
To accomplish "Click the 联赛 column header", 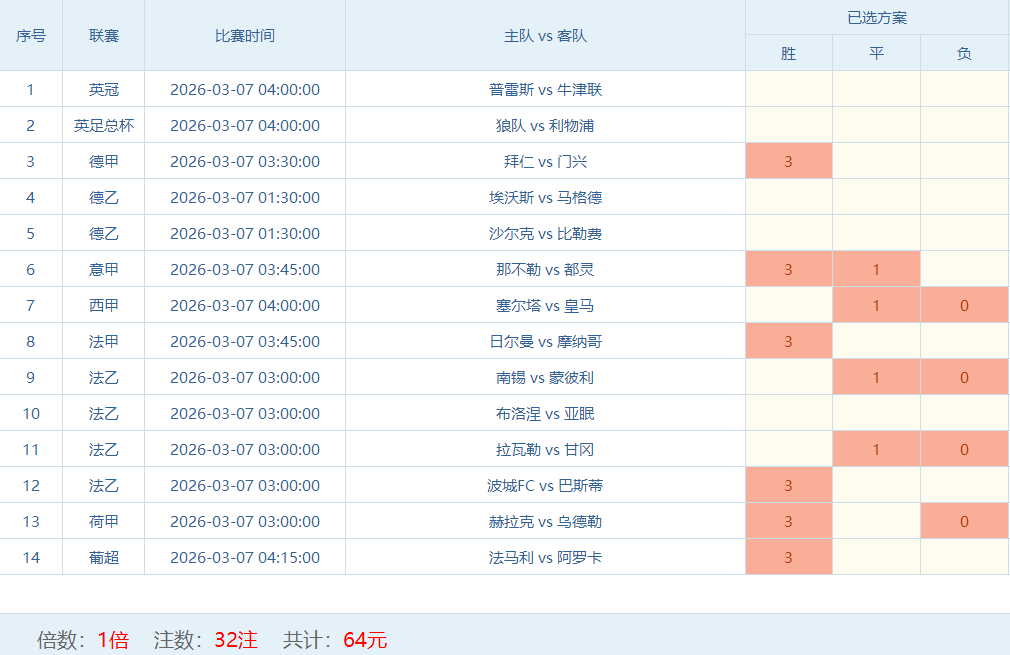I will [x=104, y=35].
